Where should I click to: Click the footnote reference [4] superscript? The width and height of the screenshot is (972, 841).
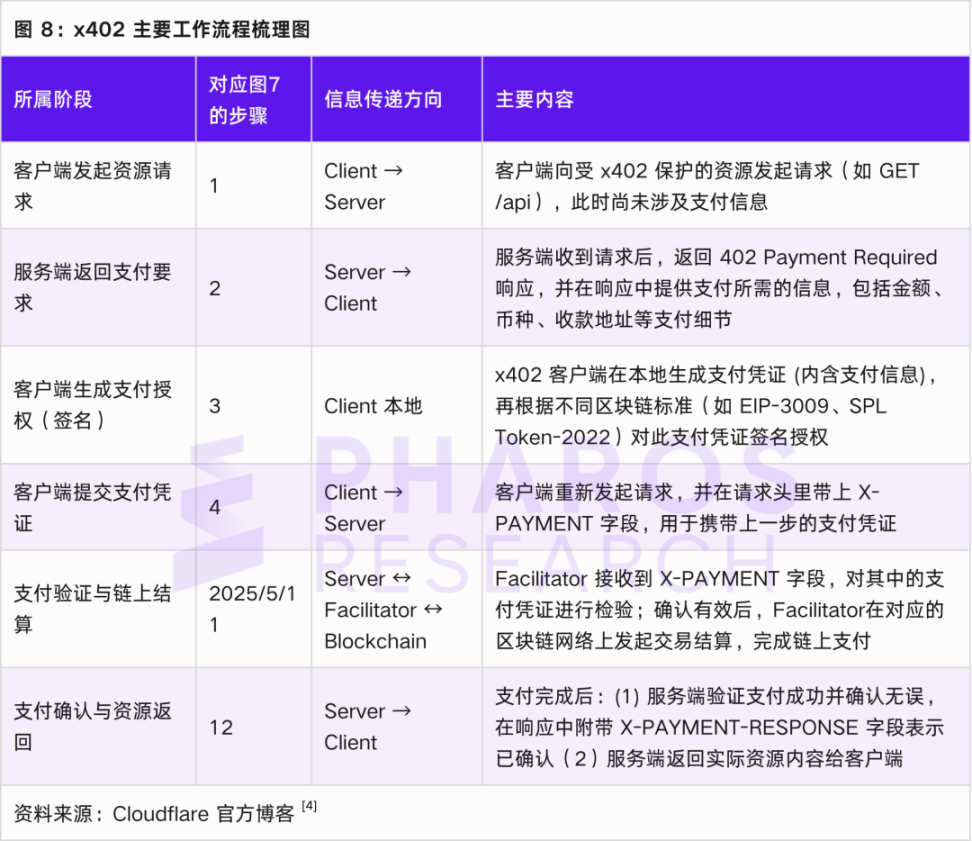[309, 806]
